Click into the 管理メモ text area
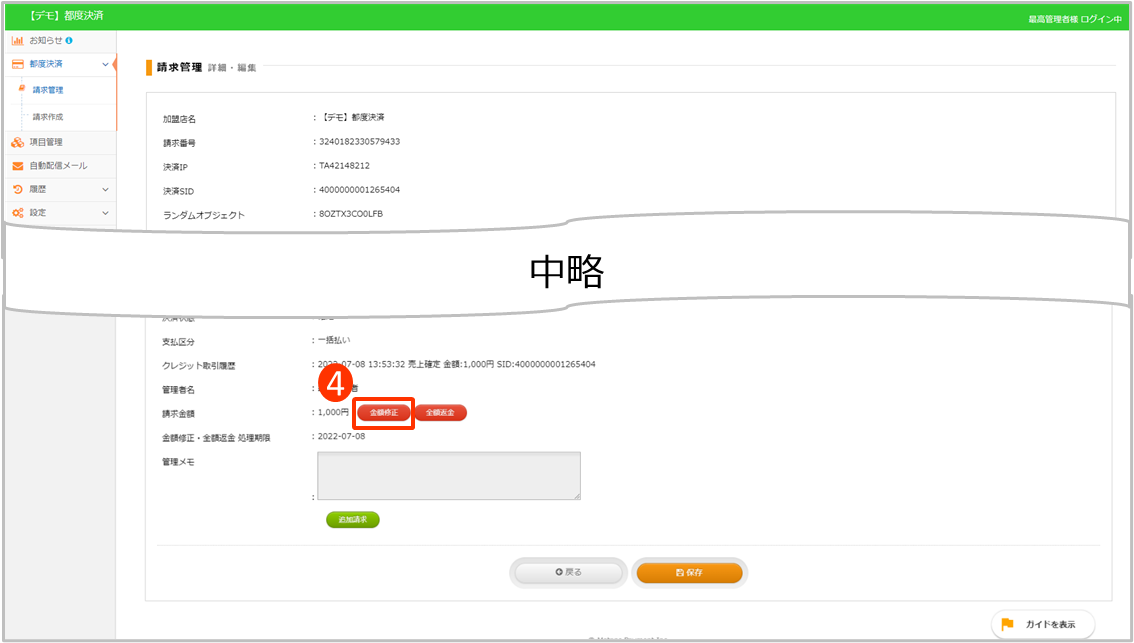Screen dimensions: 1134x643 448,476
